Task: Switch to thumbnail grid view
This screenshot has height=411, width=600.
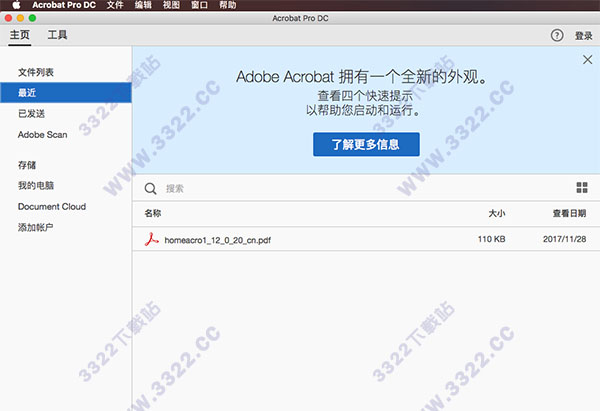Action: point(582,188)
